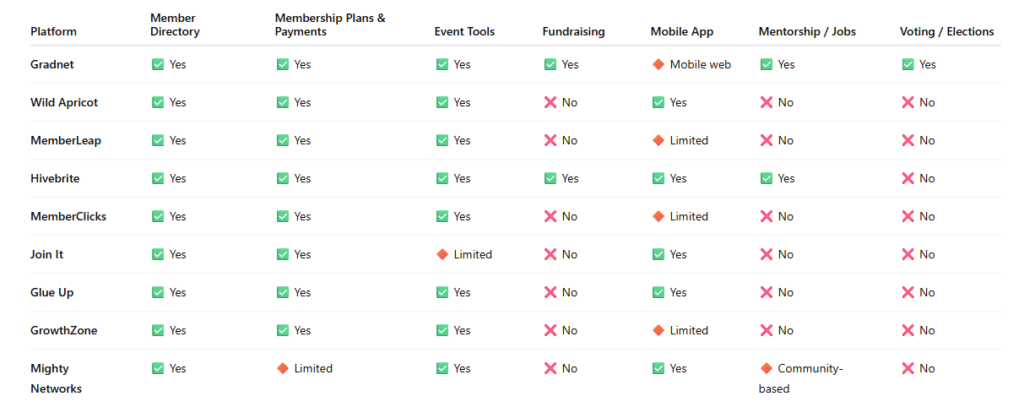Click green check for Glue Up Mobile App
This screenshot has height=418, width=1024.
[658, 292]
